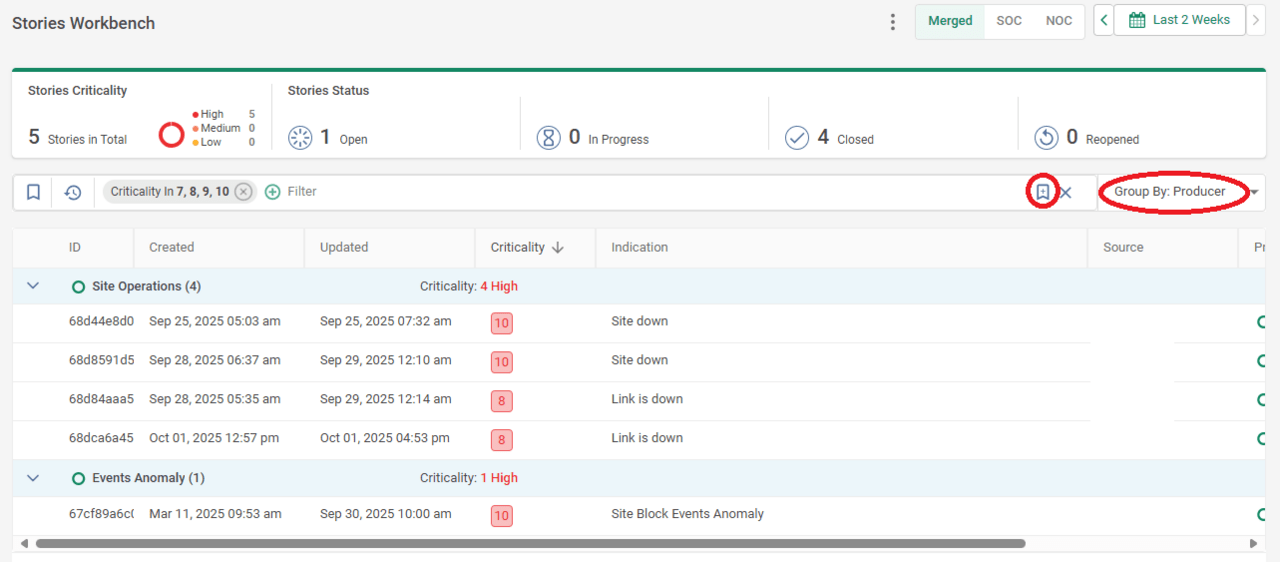Viewport: 1280px width, 562px height.
Task: Go to previous time period arrow
Action: pyautogui.click(x=1103, y=20)
